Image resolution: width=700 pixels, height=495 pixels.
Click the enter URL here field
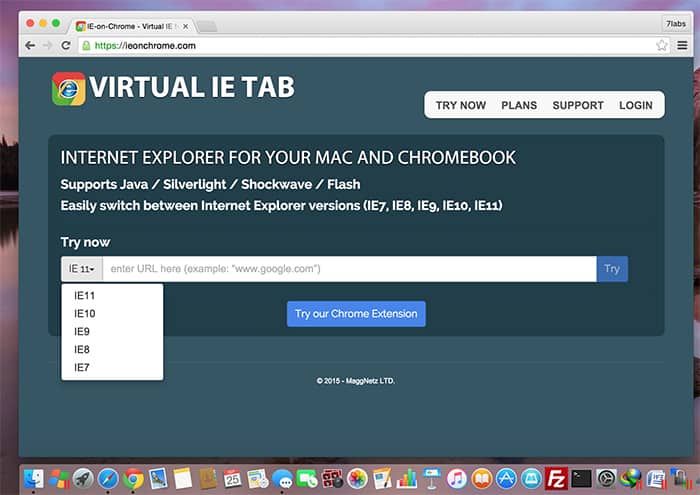tap(350, 269)
